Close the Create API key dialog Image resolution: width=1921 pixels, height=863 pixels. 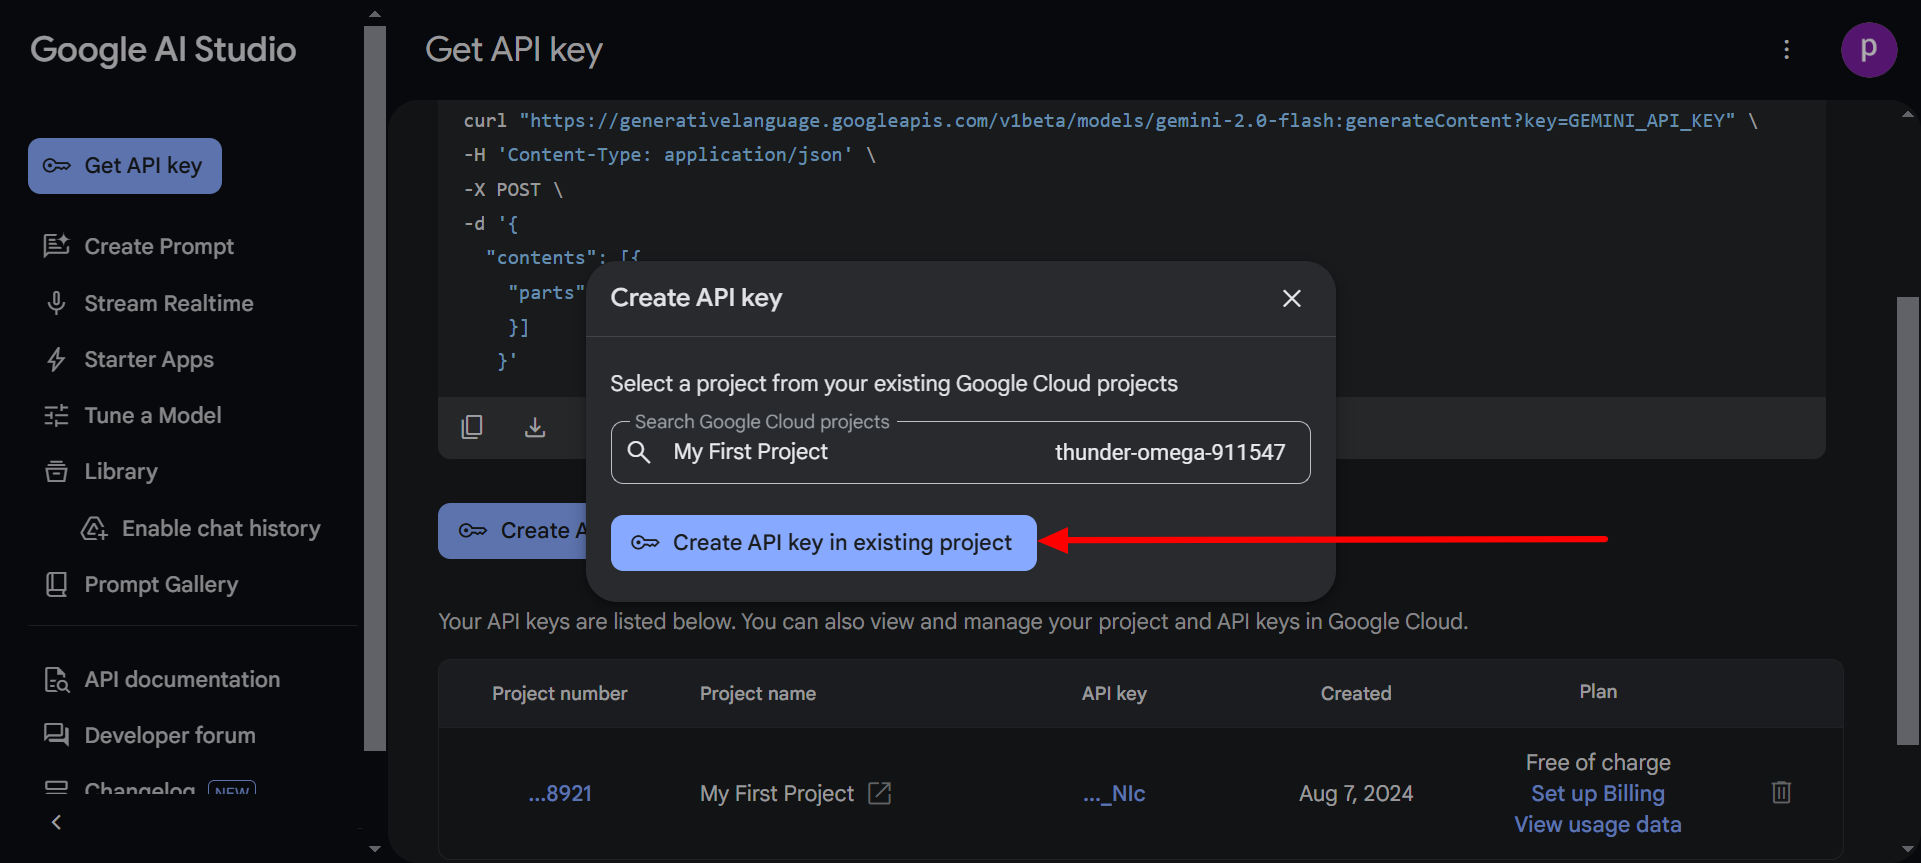point(1292,298)
